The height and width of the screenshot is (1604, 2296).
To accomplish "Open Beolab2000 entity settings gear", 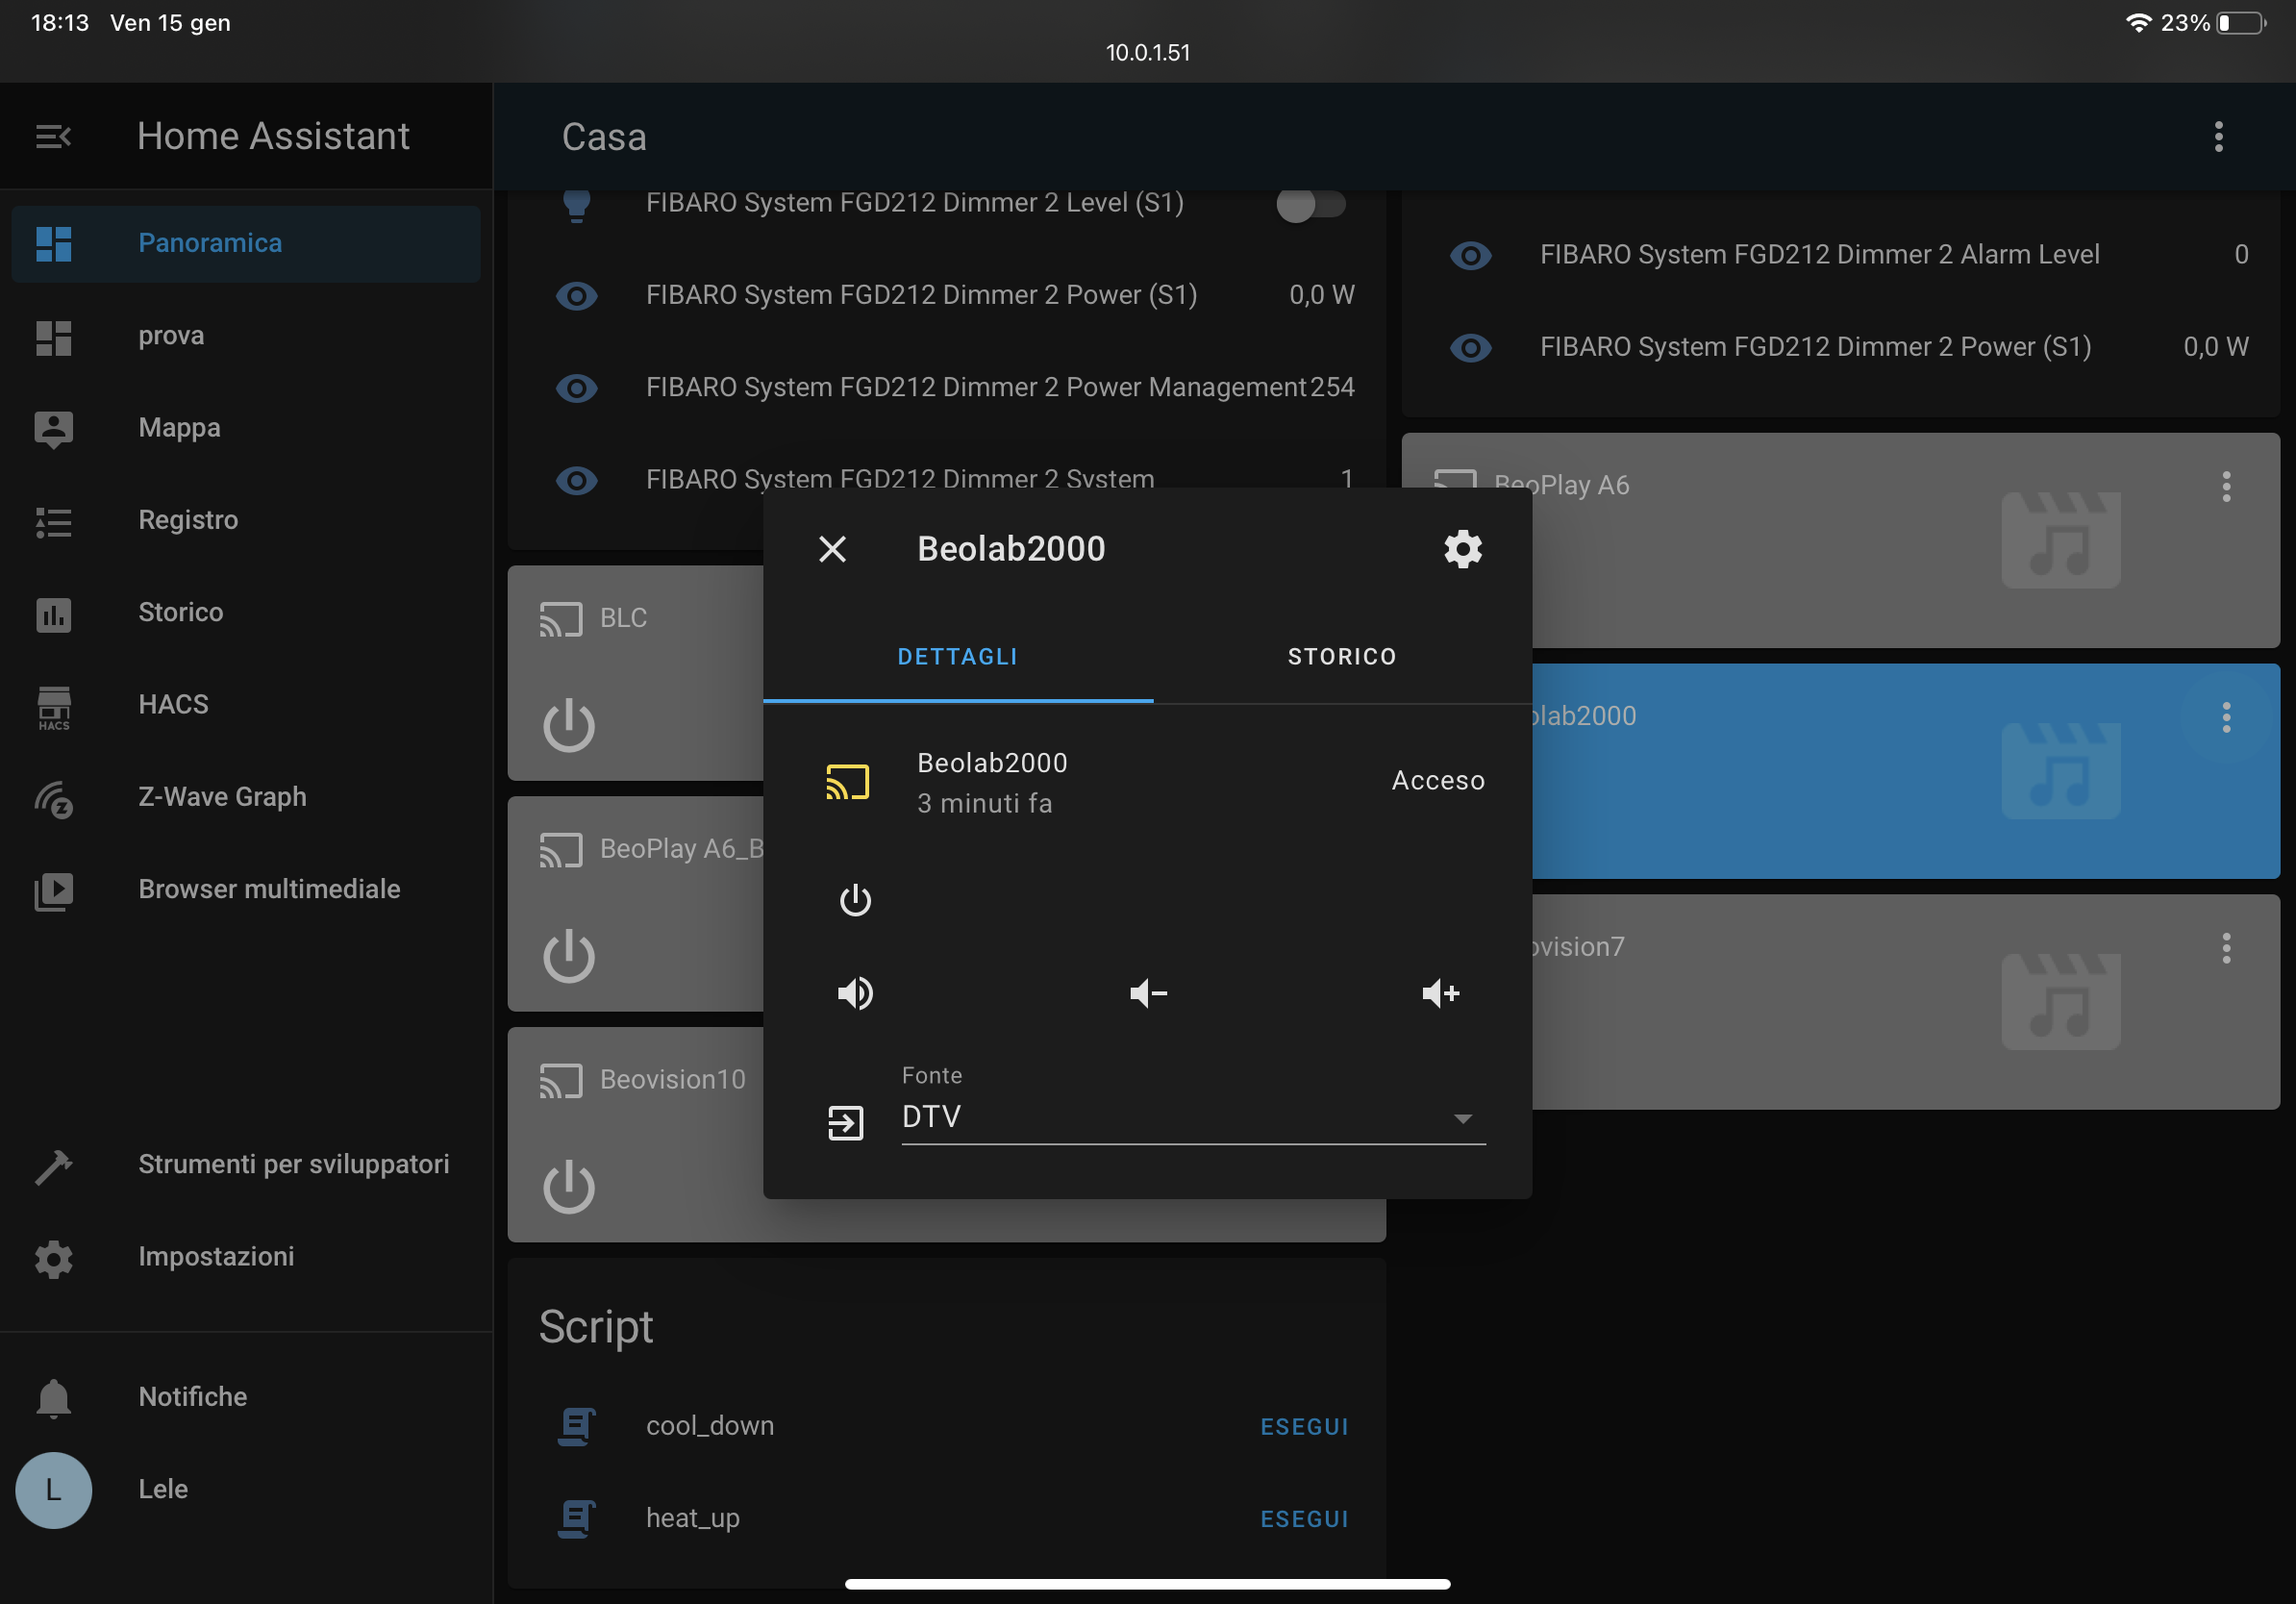I will point(1462,549).
